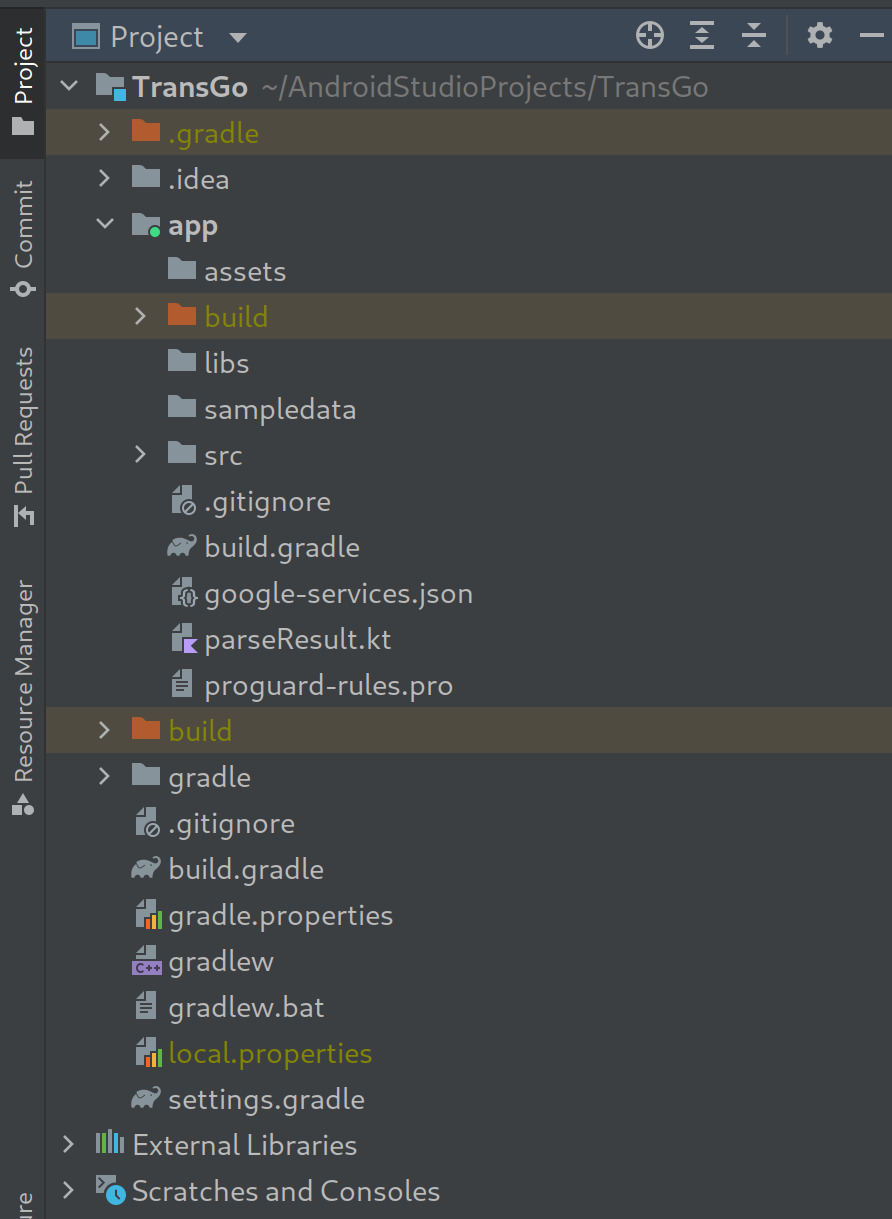Expand the gradle folder
This screenshot has width=892, height=1219.
click(x=105, y=777)
